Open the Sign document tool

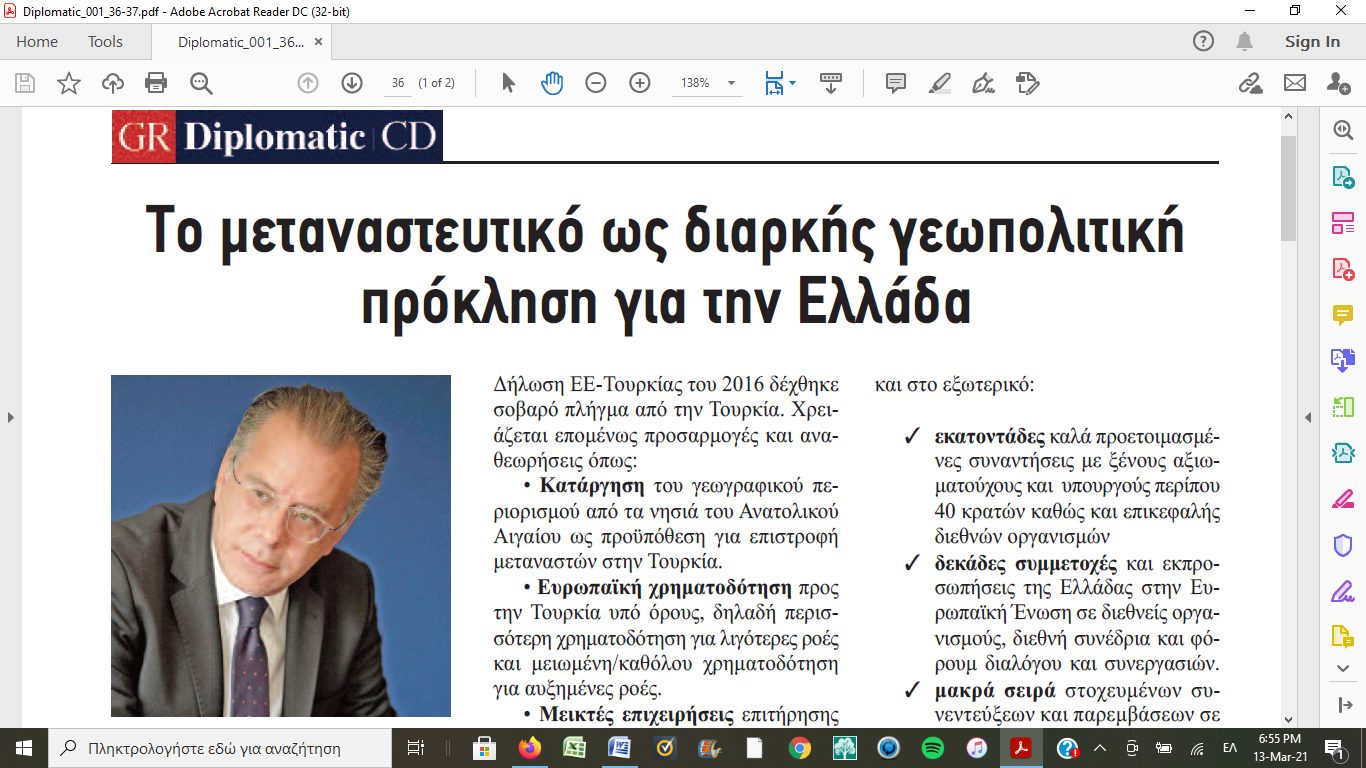point(983,83)
